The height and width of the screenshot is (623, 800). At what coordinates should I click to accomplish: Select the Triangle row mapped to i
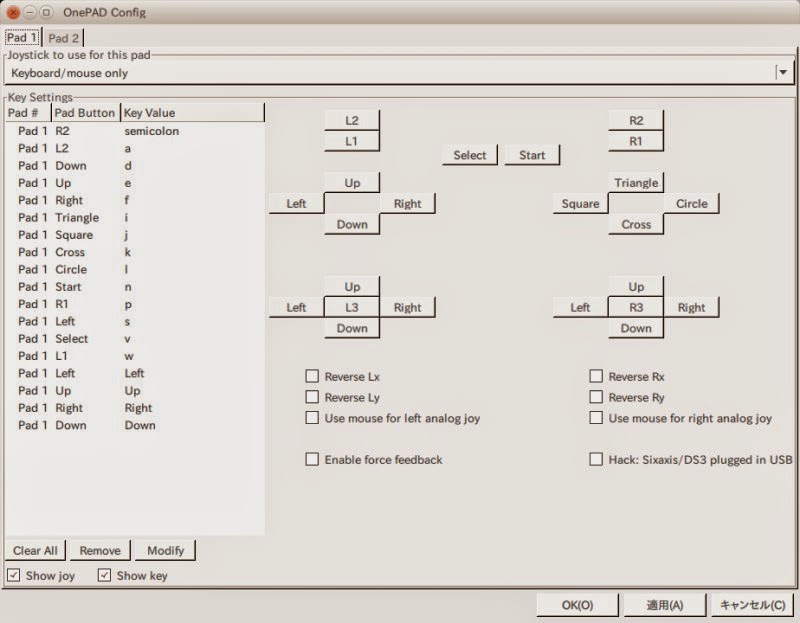pyautogui.click(x=135, y=218)
